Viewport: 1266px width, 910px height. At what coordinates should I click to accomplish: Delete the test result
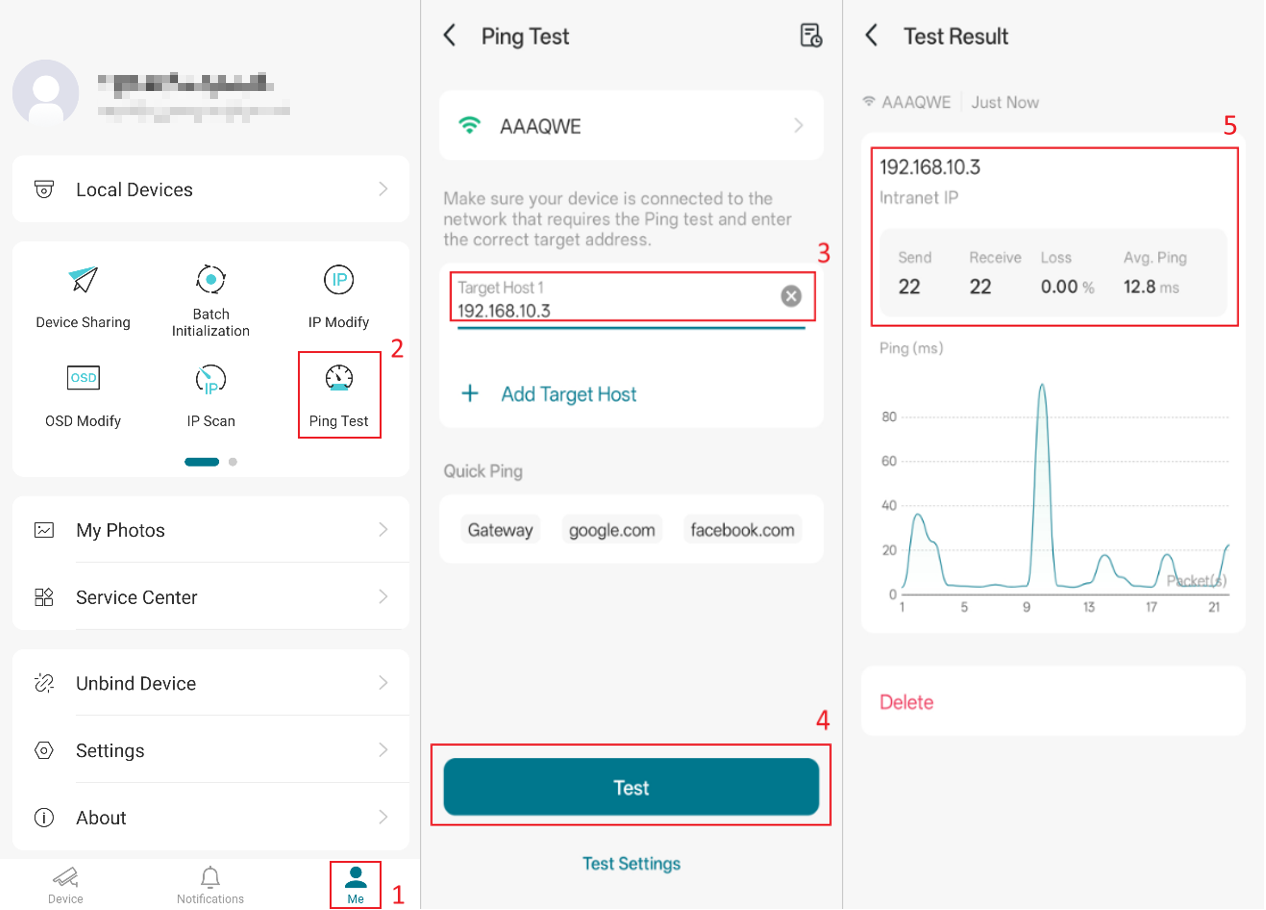click(906, 702)
